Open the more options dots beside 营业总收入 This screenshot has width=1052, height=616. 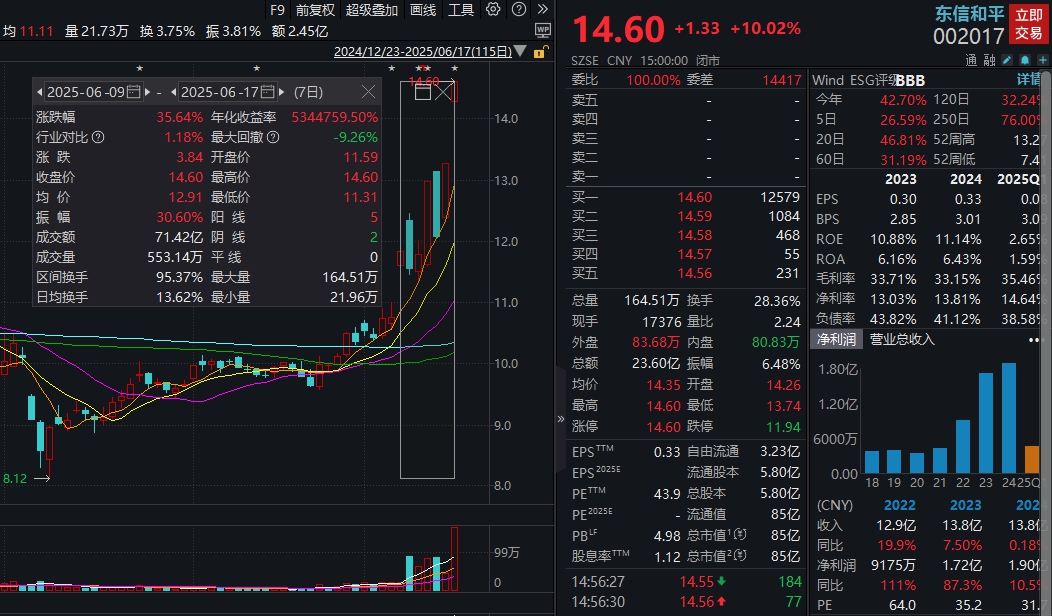(x=1035, y=340)
